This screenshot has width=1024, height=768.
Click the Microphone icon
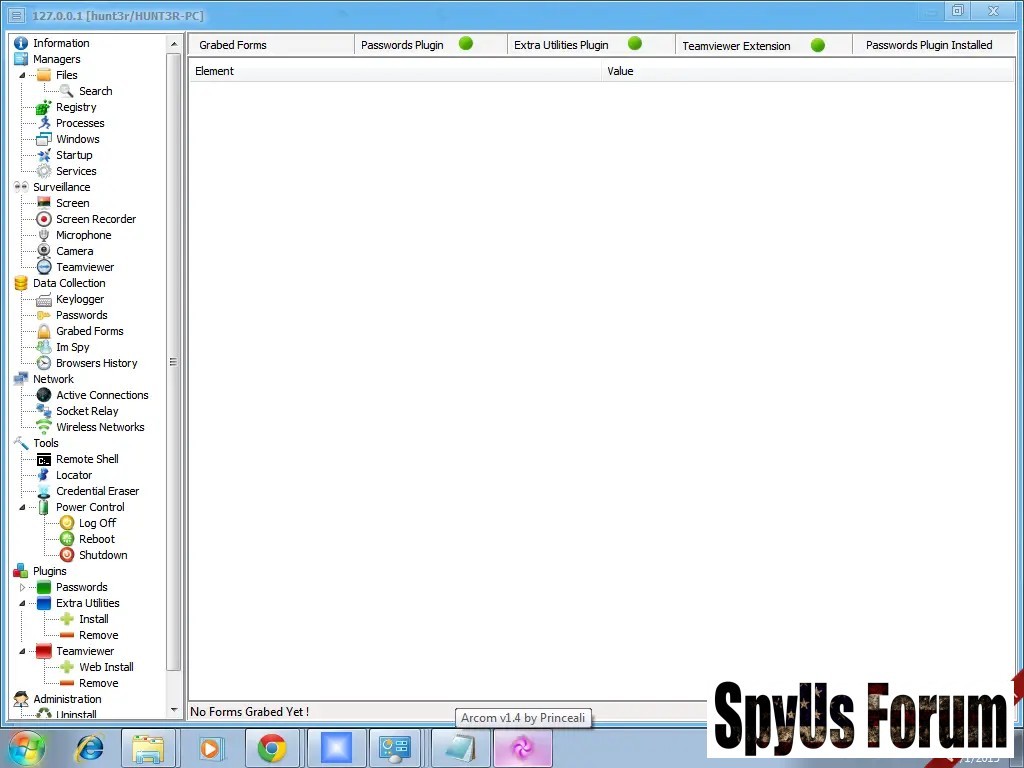point(44,235)
